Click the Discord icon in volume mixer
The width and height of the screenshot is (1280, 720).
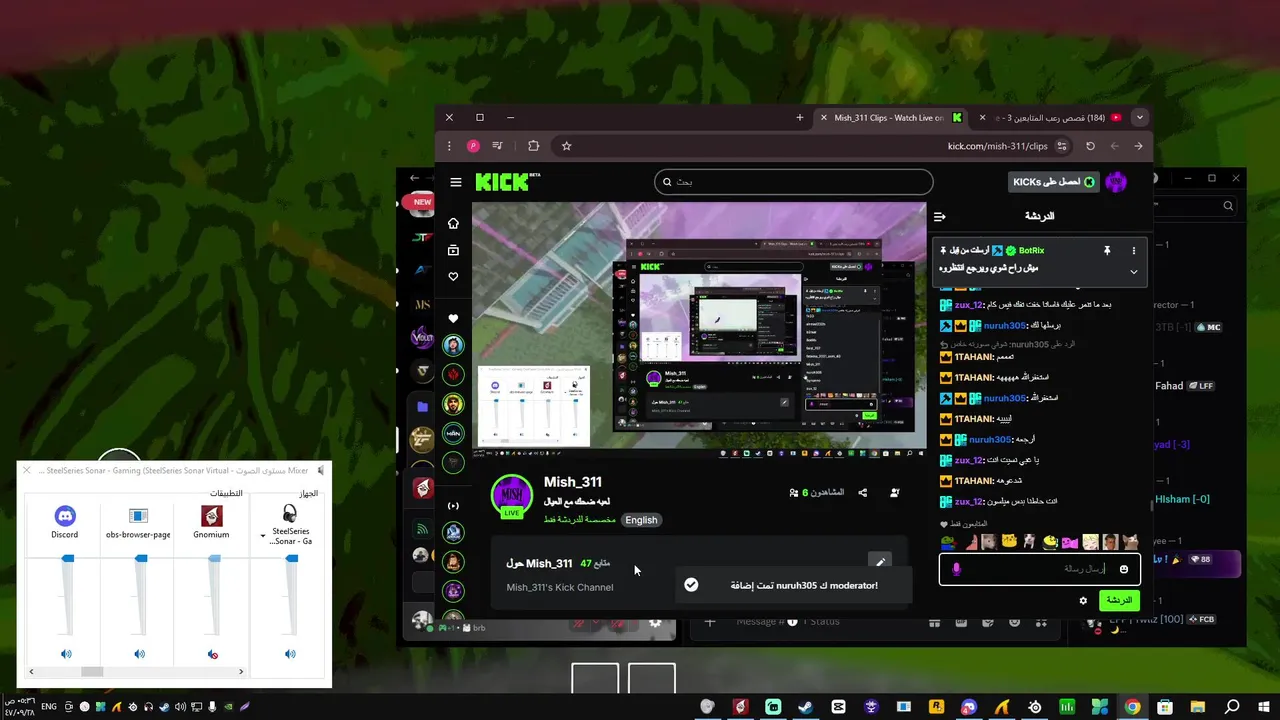[65, 516]
